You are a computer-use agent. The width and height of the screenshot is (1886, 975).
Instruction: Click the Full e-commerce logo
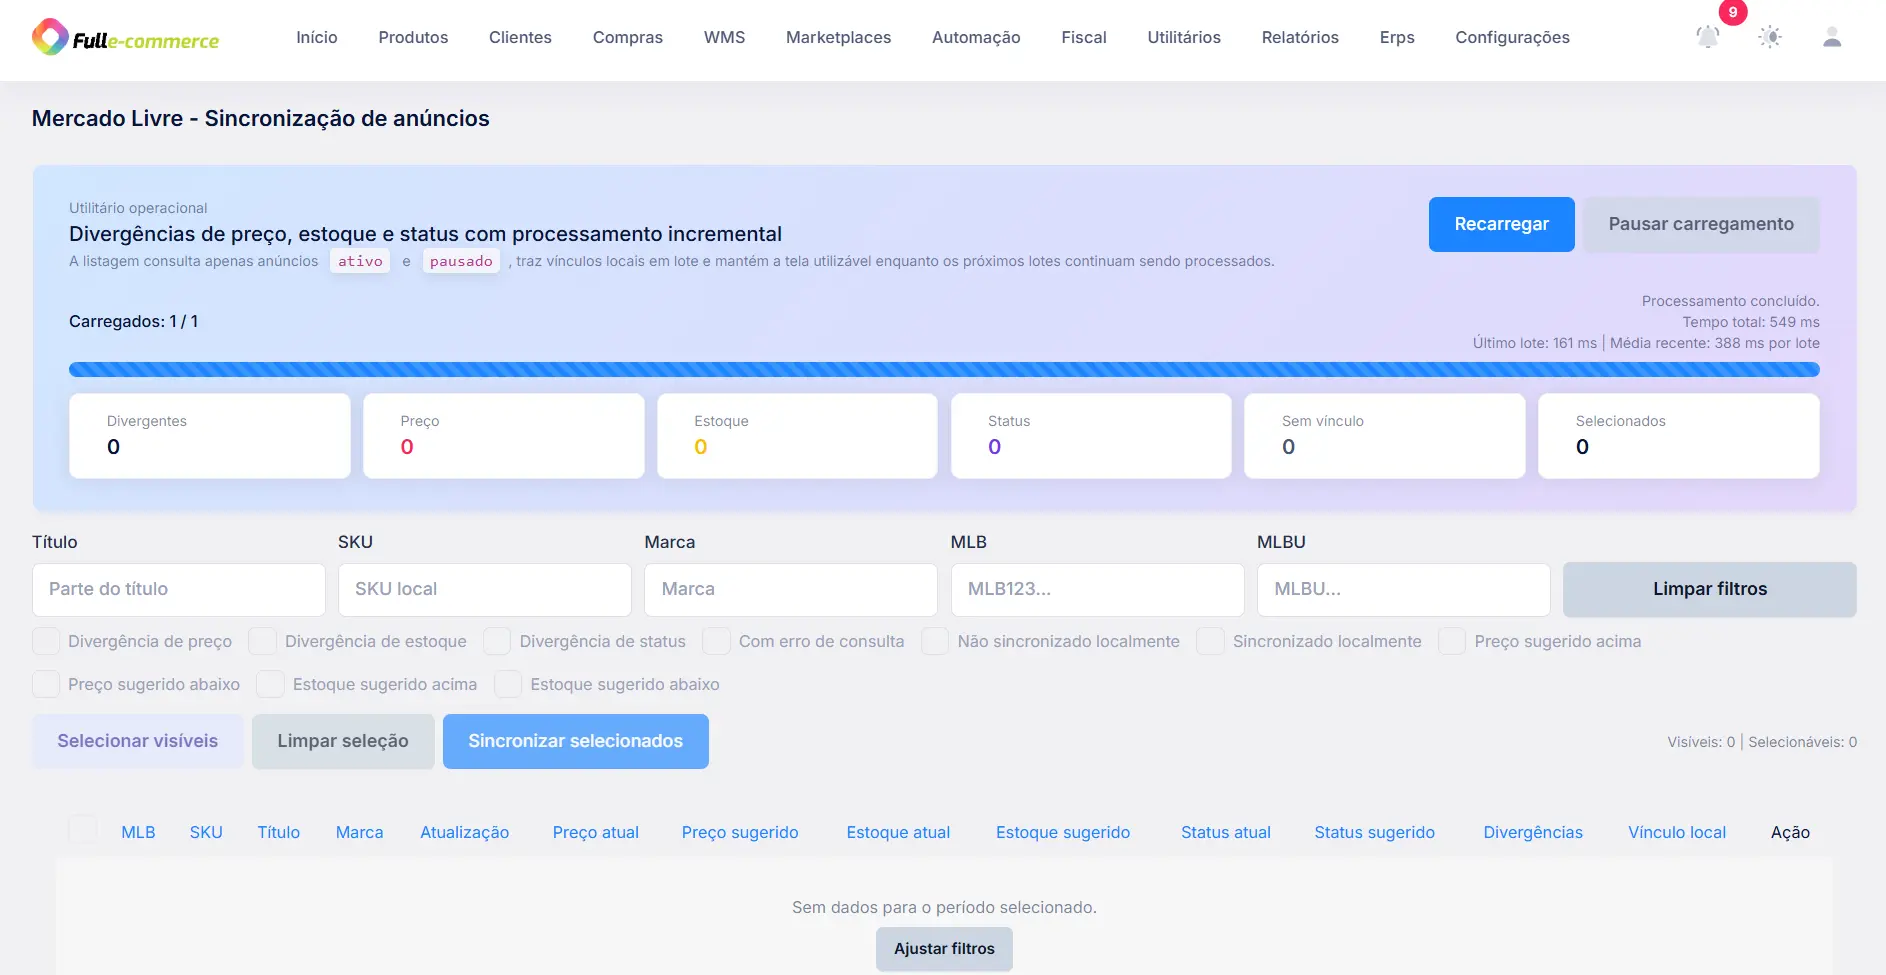[x=125, y=38]
